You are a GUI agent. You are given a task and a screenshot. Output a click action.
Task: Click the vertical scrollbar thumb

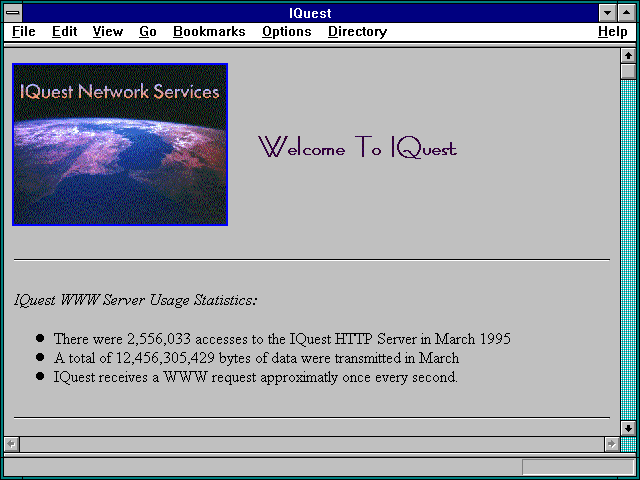(x=628, y=71)
